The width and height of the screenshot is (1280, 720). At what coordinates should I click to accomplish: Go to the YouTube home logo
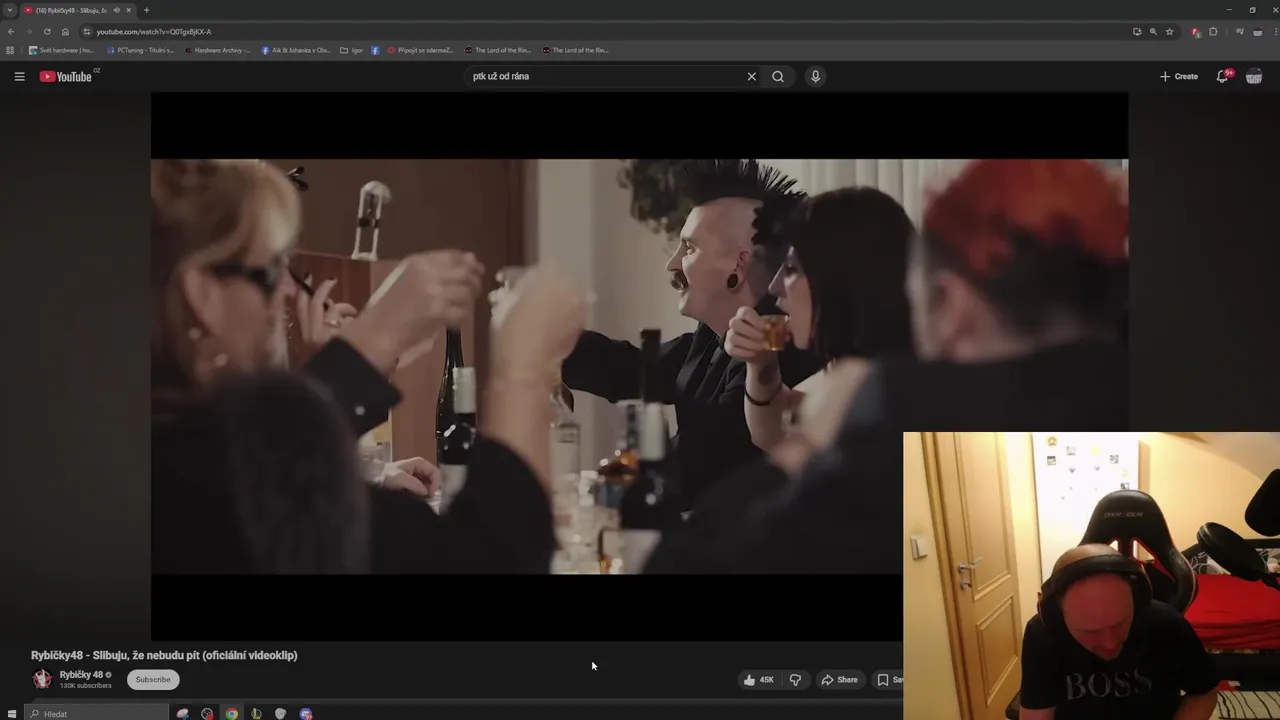tap(66, 77)
